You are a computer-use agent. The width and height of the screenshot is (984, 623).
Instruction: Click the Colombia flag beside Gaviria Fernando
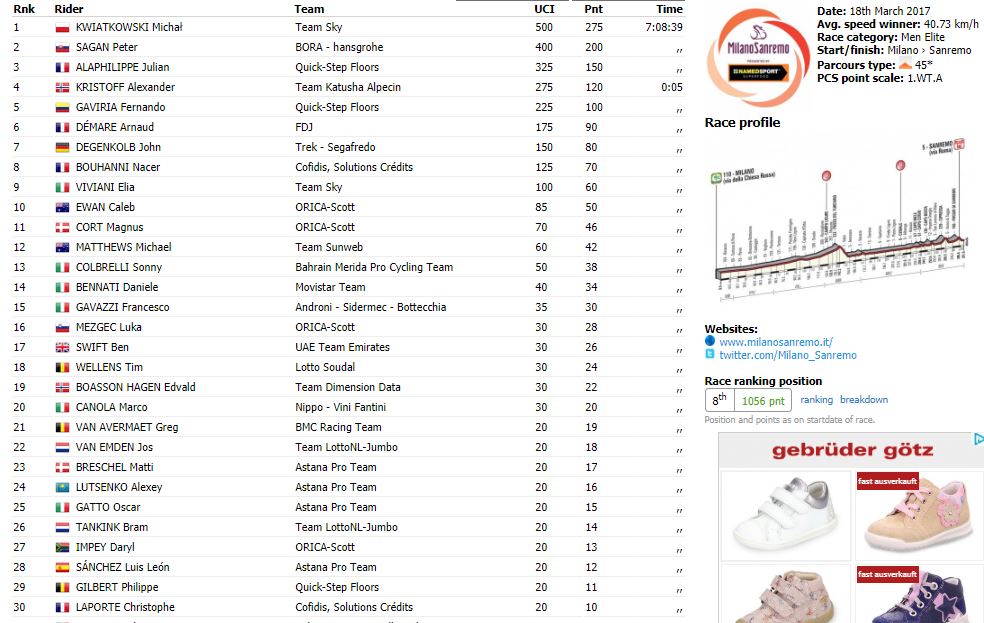tap(62, 108)
